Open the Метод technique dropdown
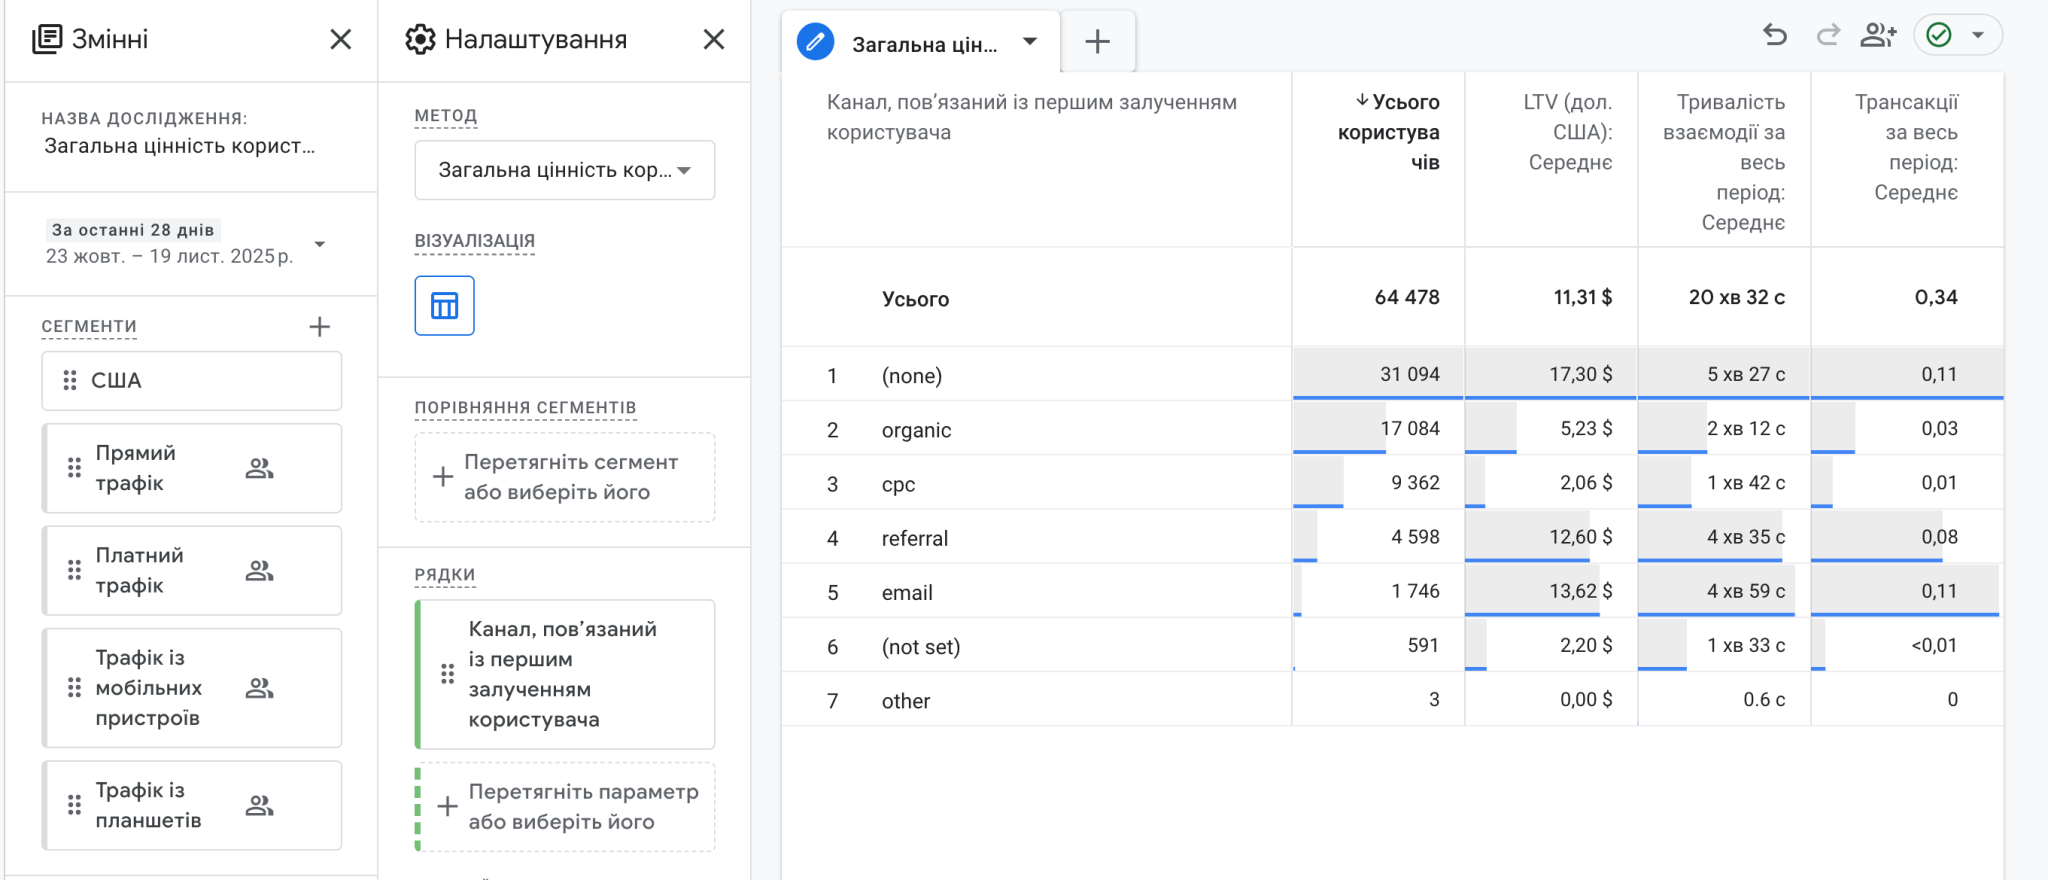This screenshot has height=880, width=2048. (564, 171)
